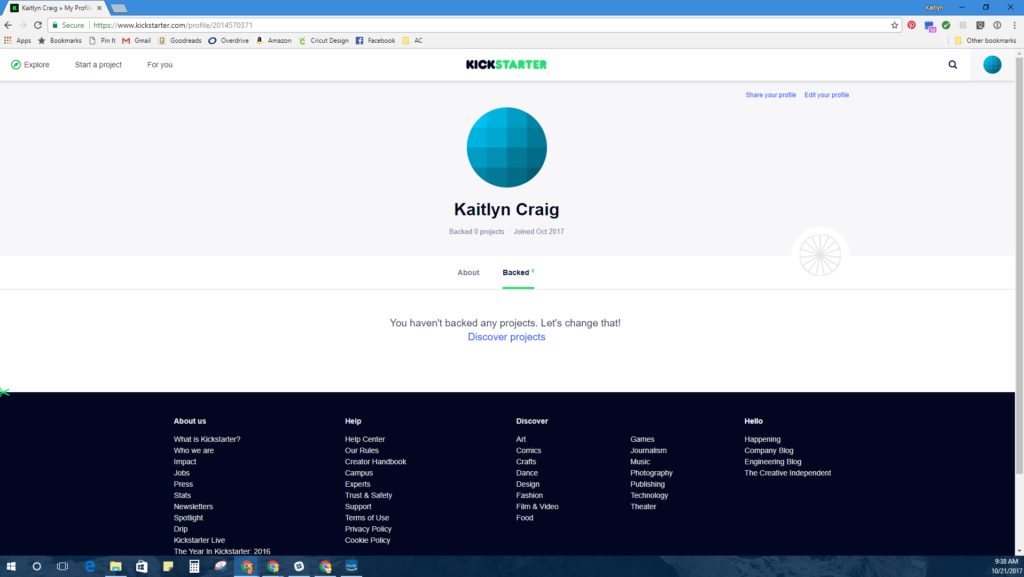Open the Company Blog footer link
Screen dimensions: 1024x577
[x=769, y=450]
